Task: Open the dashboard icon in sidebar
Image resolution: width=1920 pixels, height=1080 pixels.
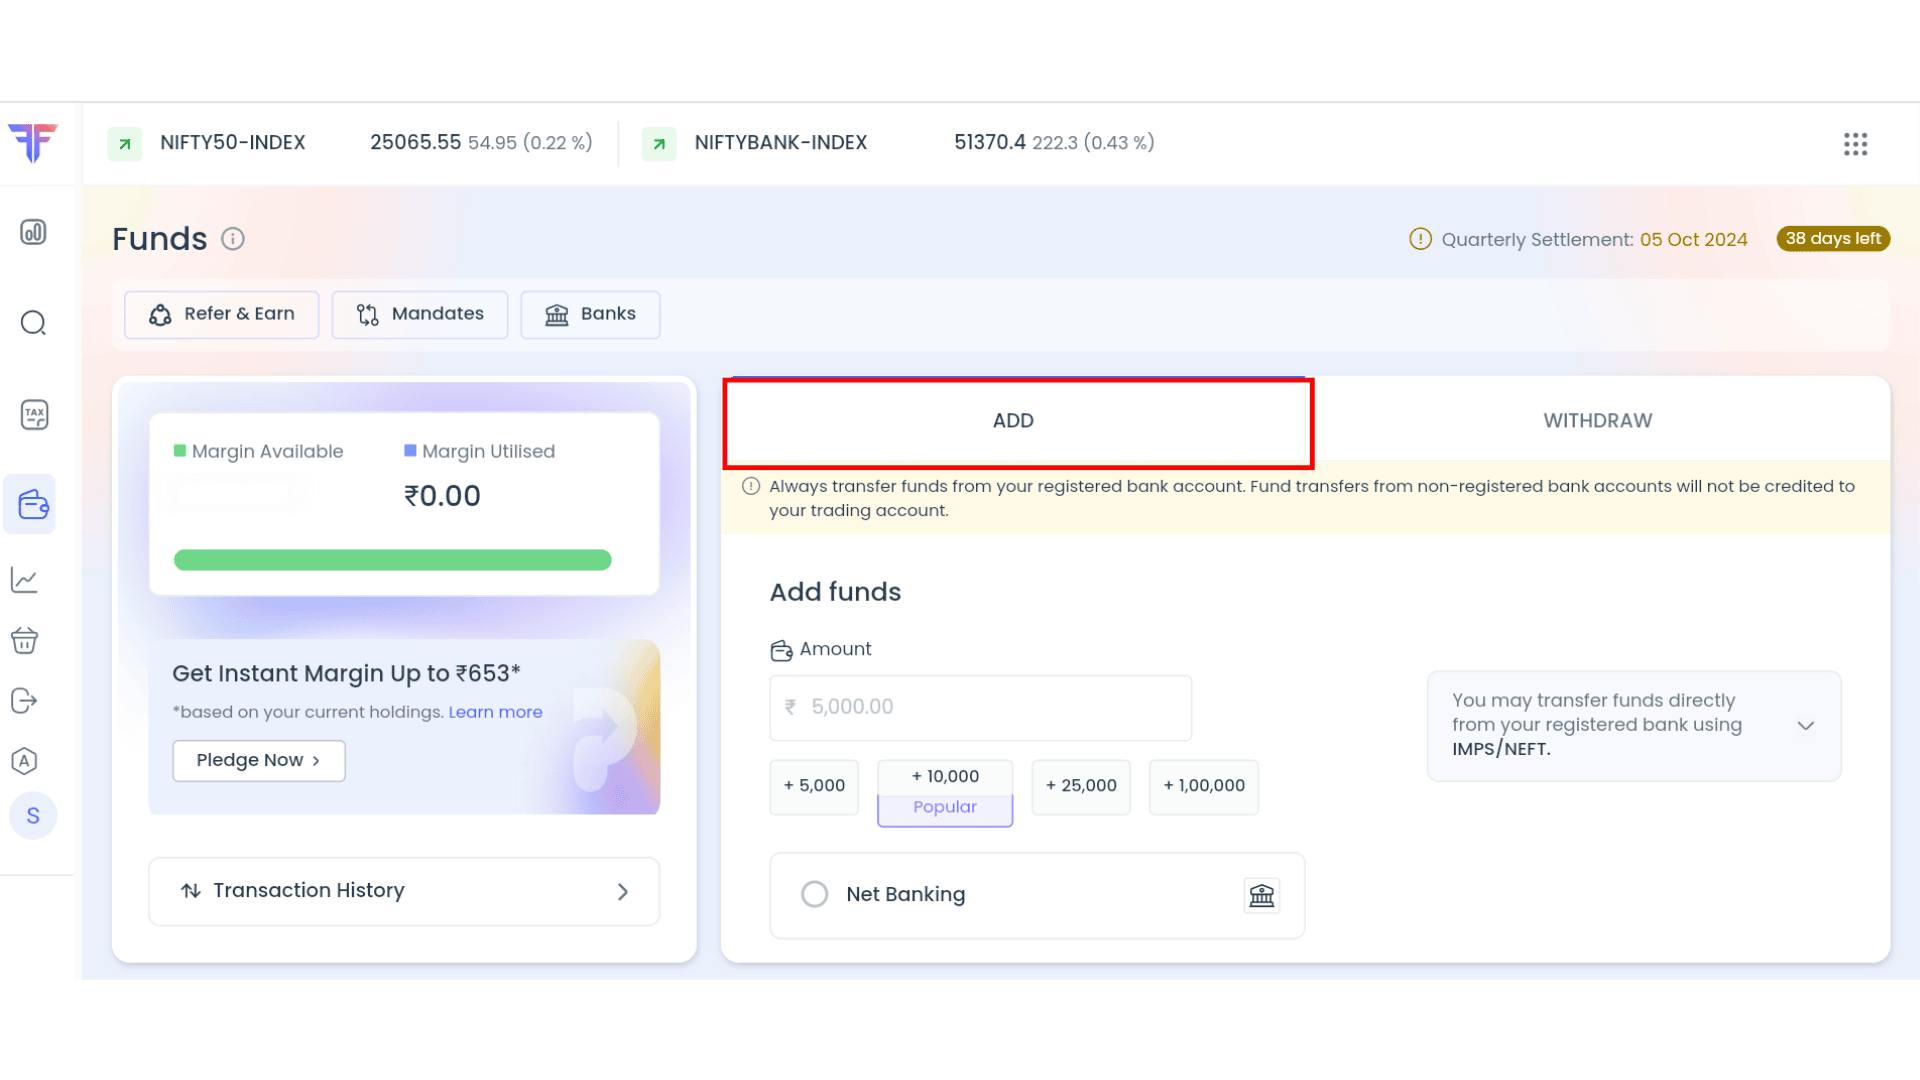Action: [33, 232]
